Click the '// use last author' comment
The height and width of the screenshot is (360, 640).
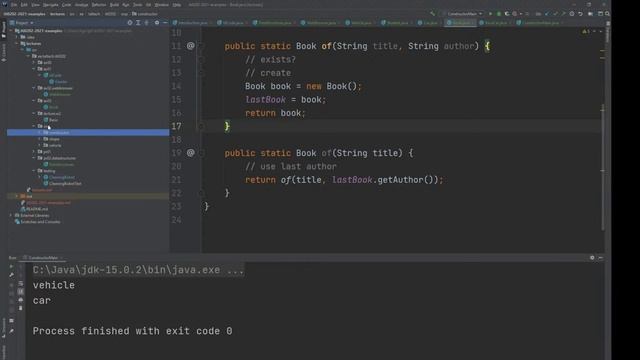click(x=291, y=167)
